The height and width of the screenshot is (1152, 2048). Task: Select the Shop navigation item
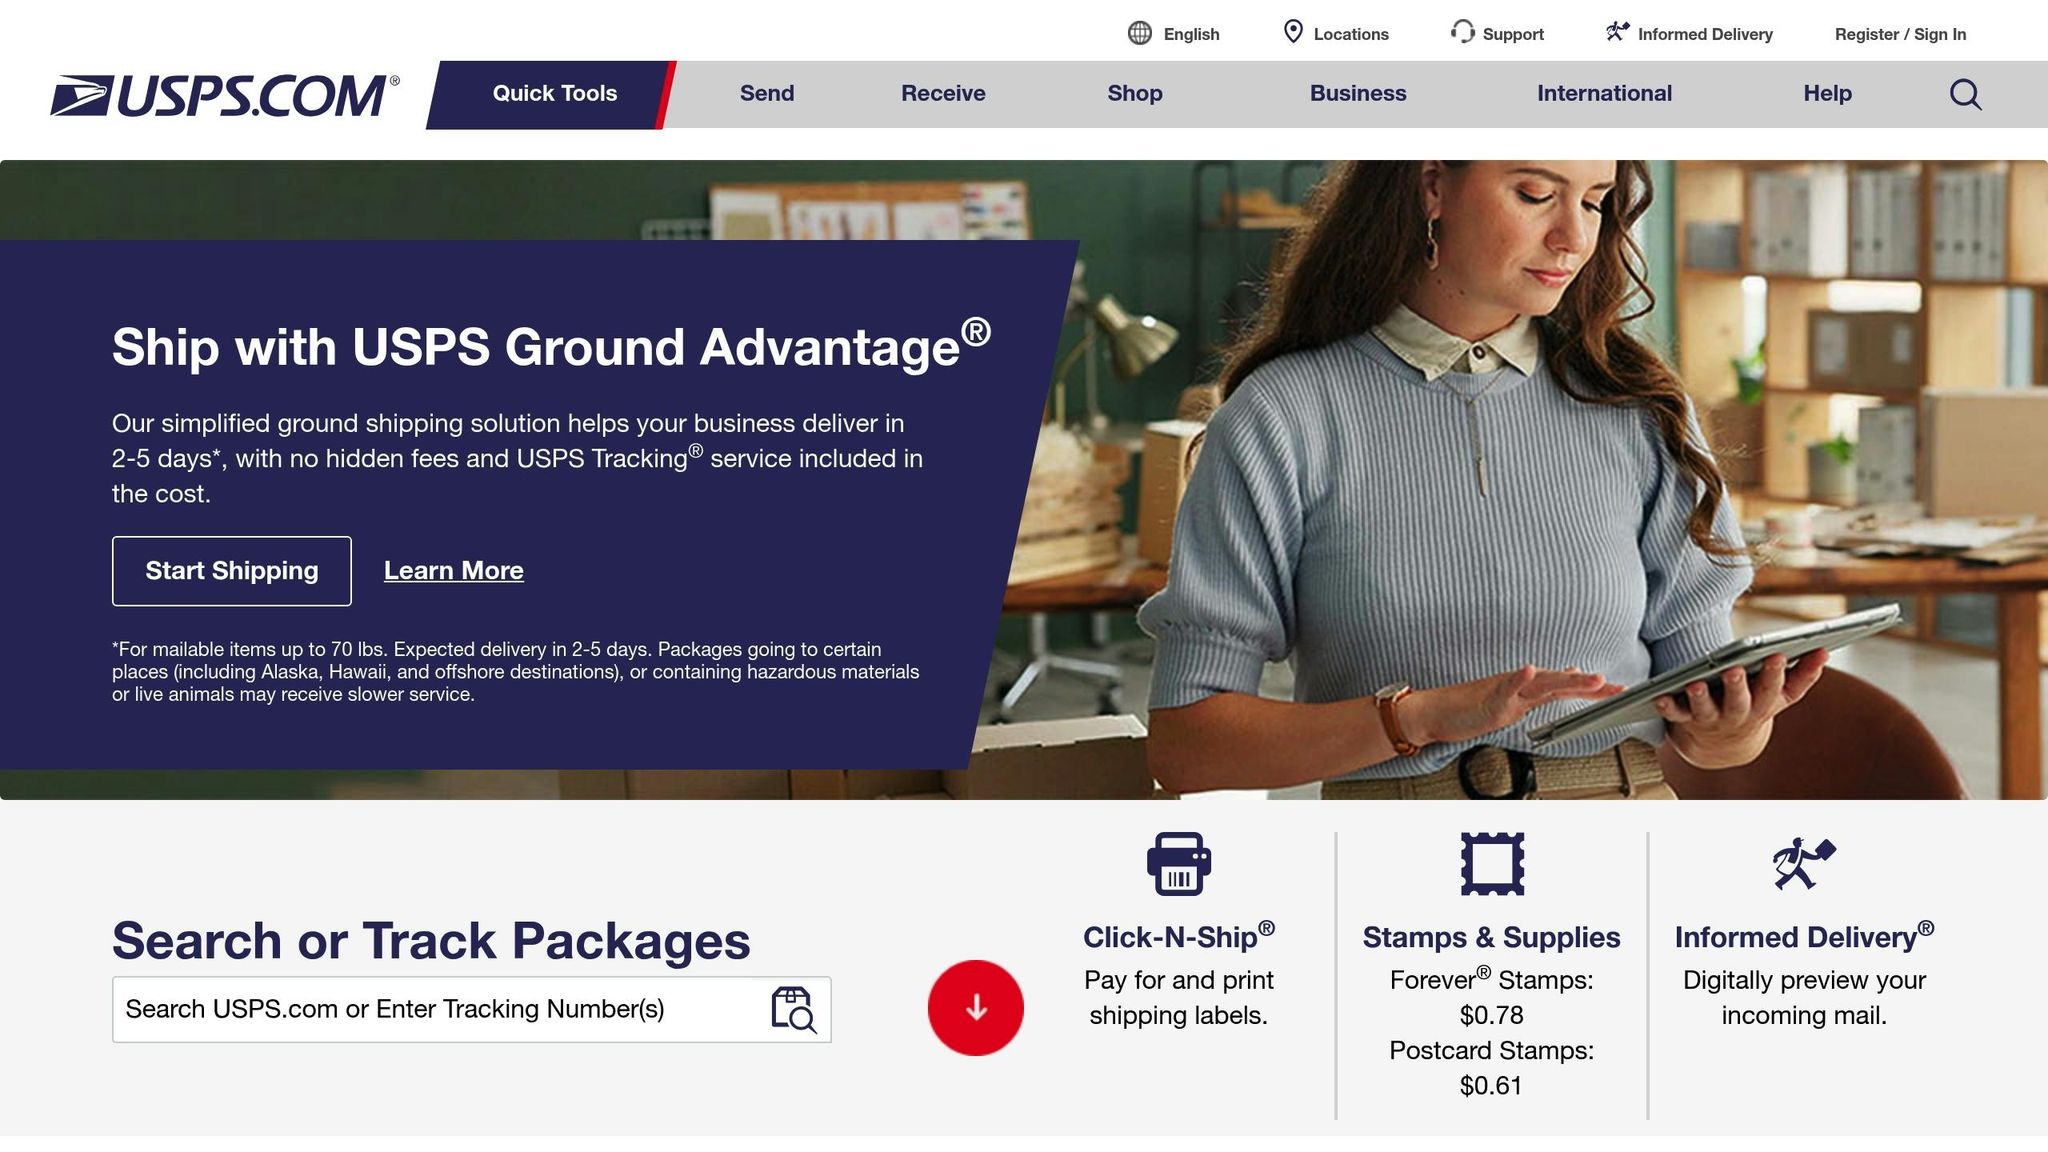click(1134, 93)
